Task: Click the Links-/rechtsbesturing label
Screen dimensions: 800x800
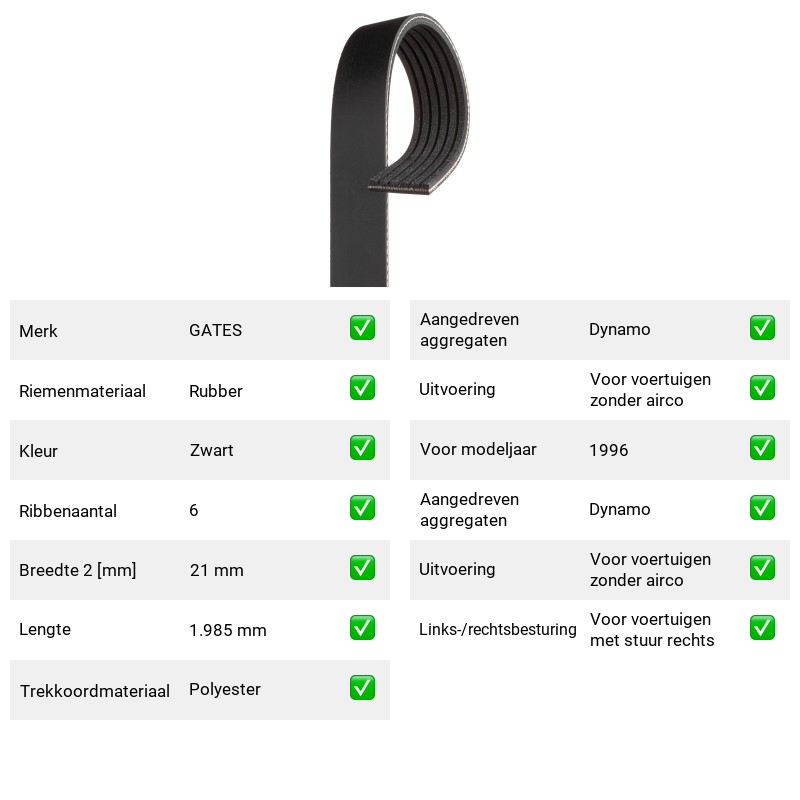Action: click(x=497, y=630)
